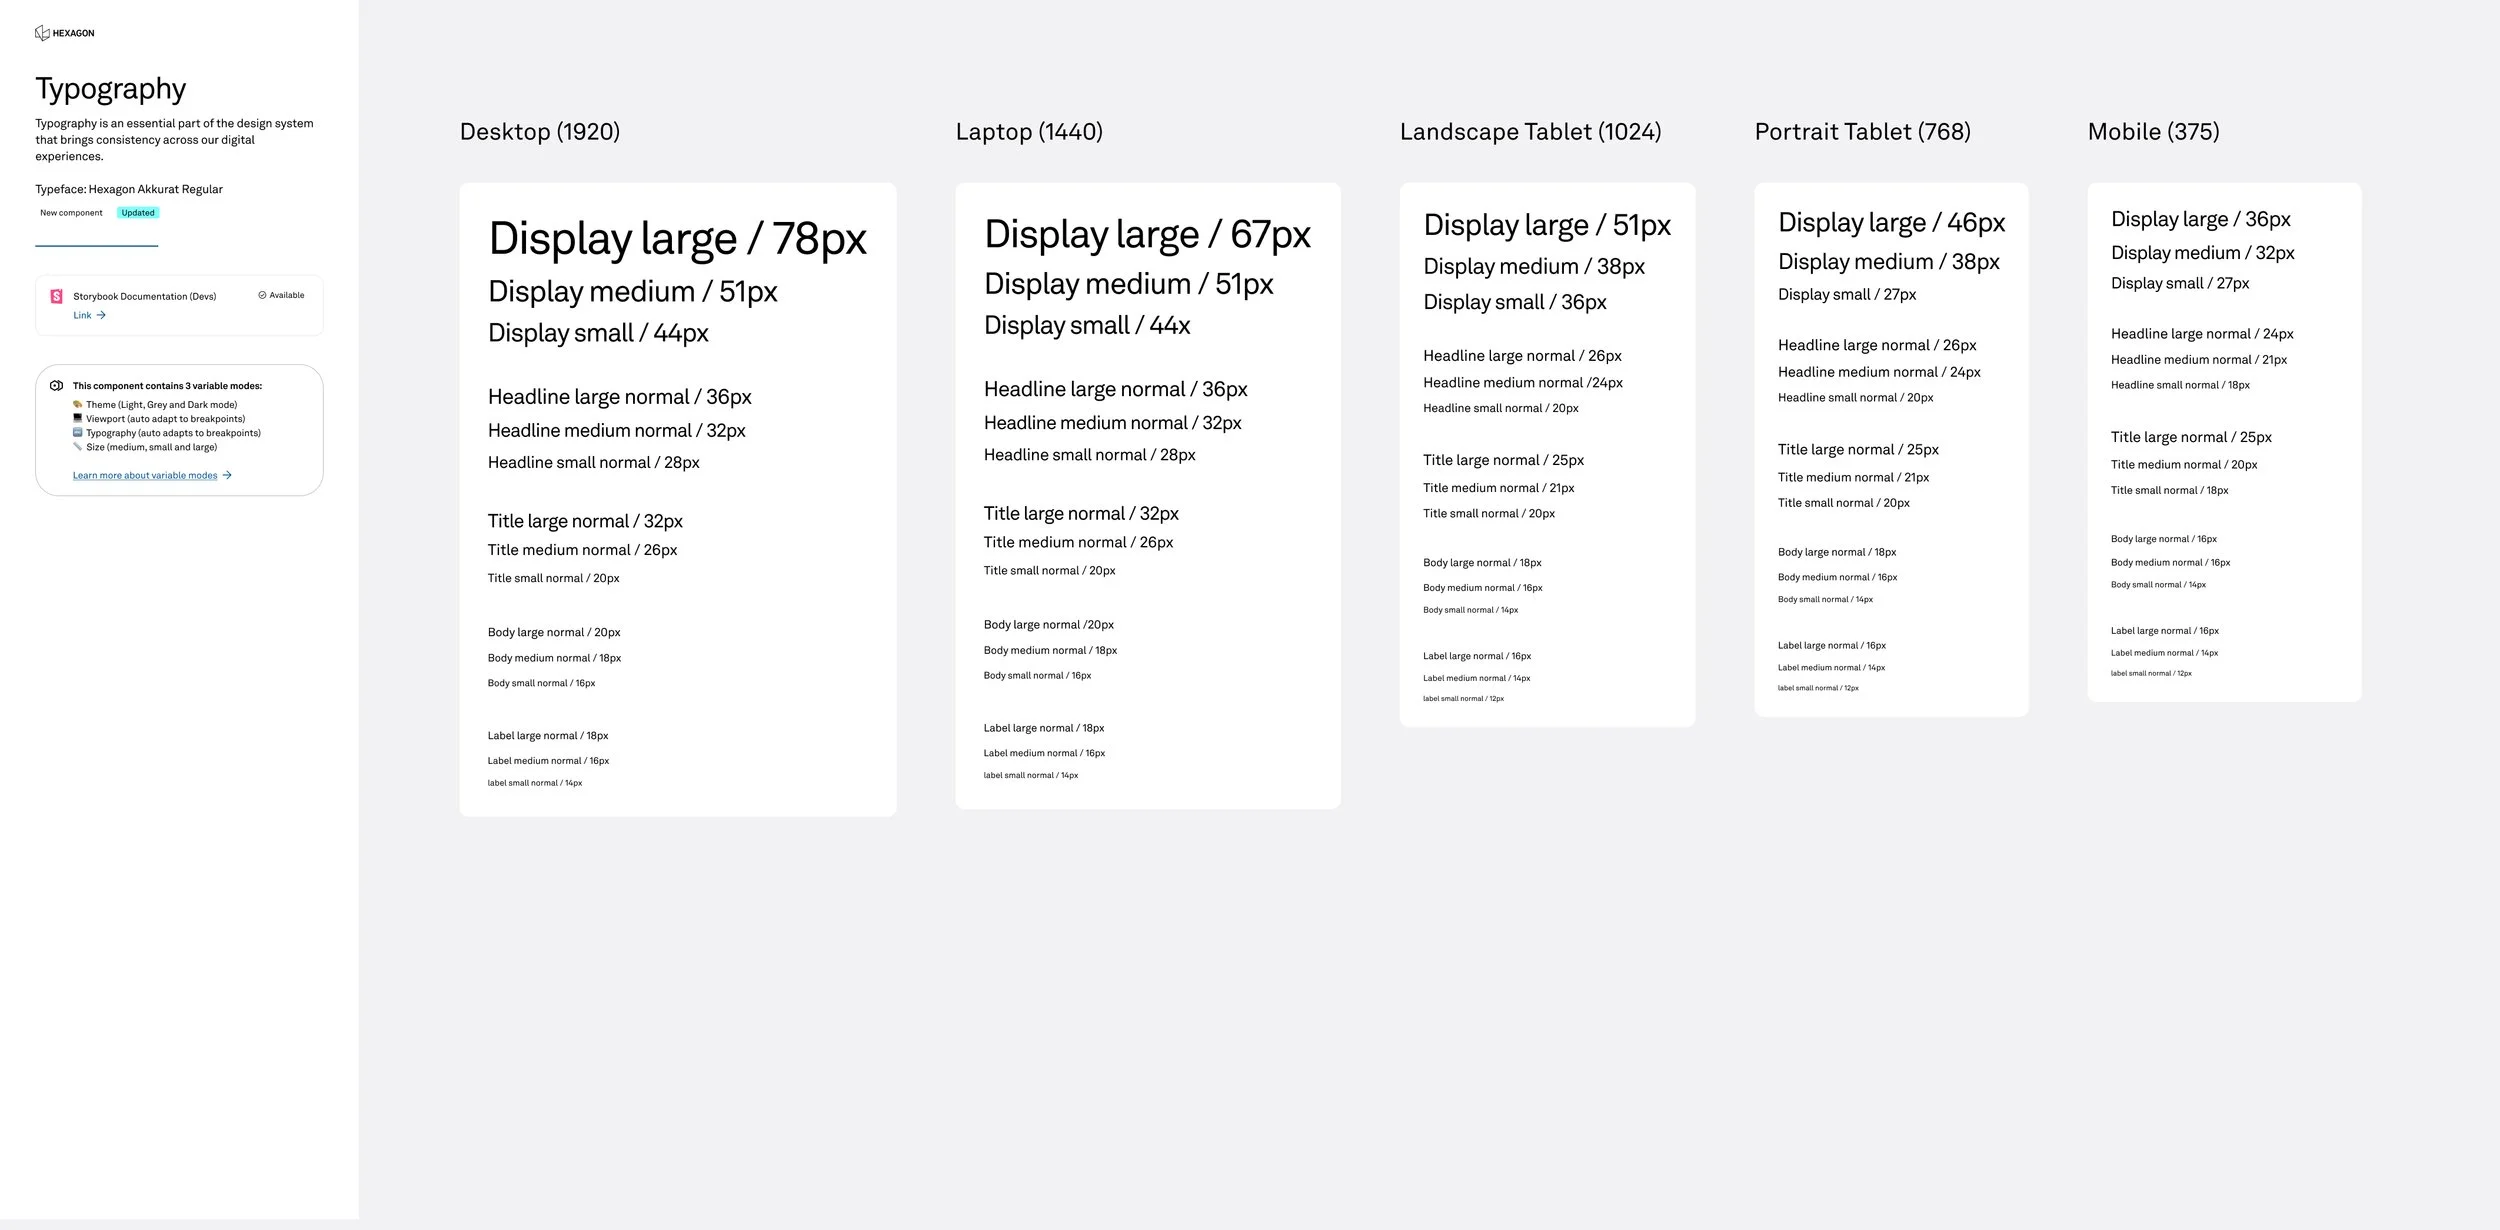The height and width of the screenshot is (1230, 2500).
Task: Click arrow beside Learn more link
Action: point(227,476)
